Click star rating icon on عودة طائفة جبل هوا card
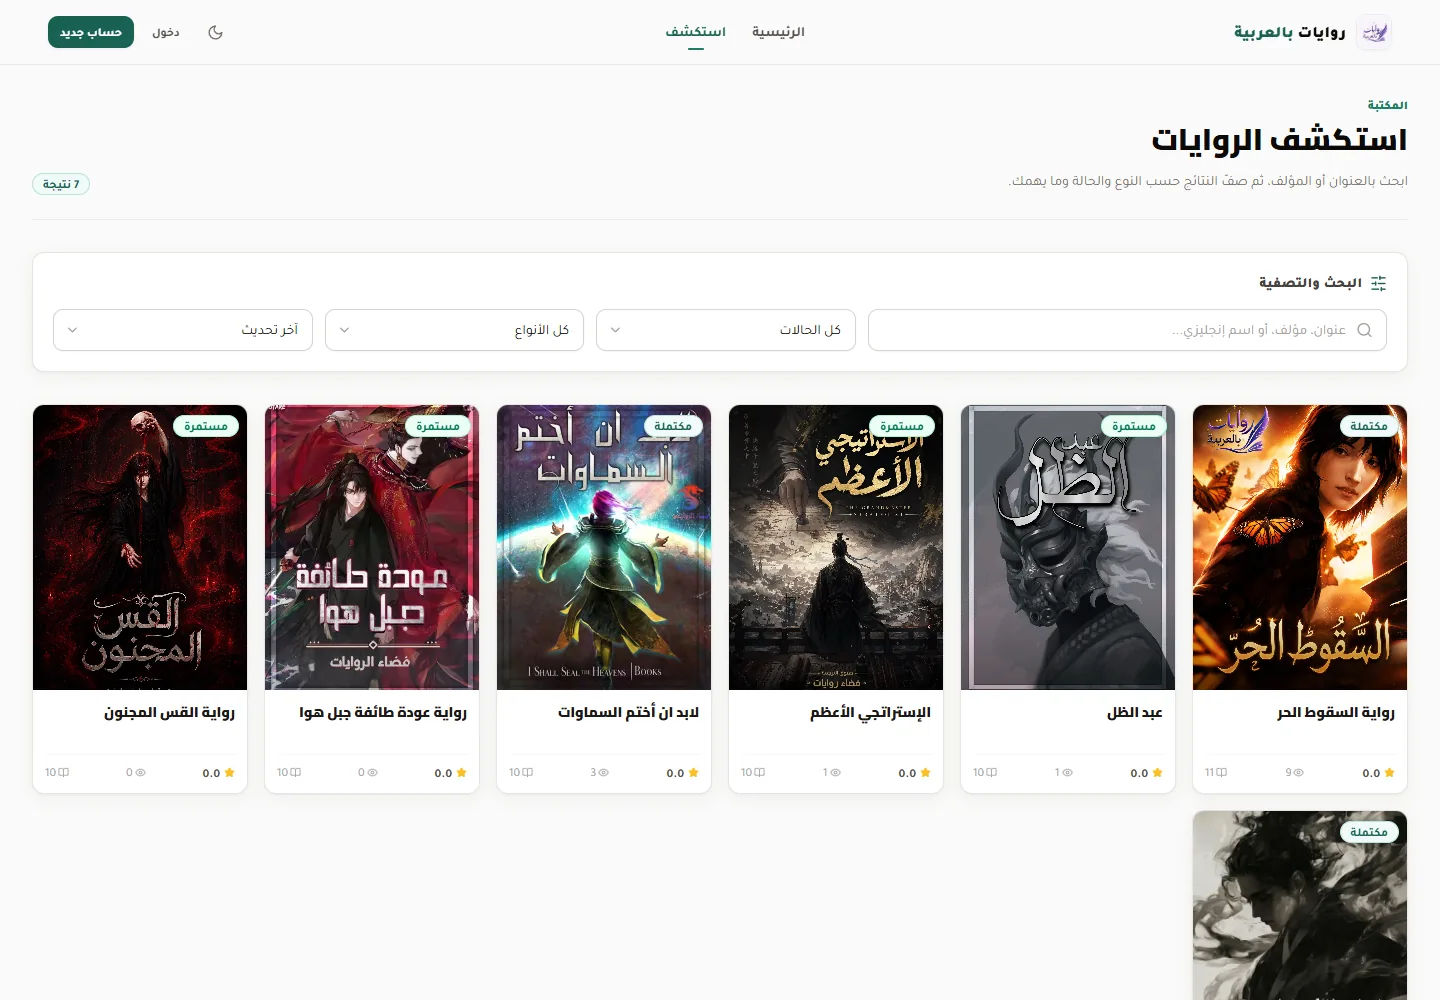1440x1000 pixels. (x=461, y=773)
